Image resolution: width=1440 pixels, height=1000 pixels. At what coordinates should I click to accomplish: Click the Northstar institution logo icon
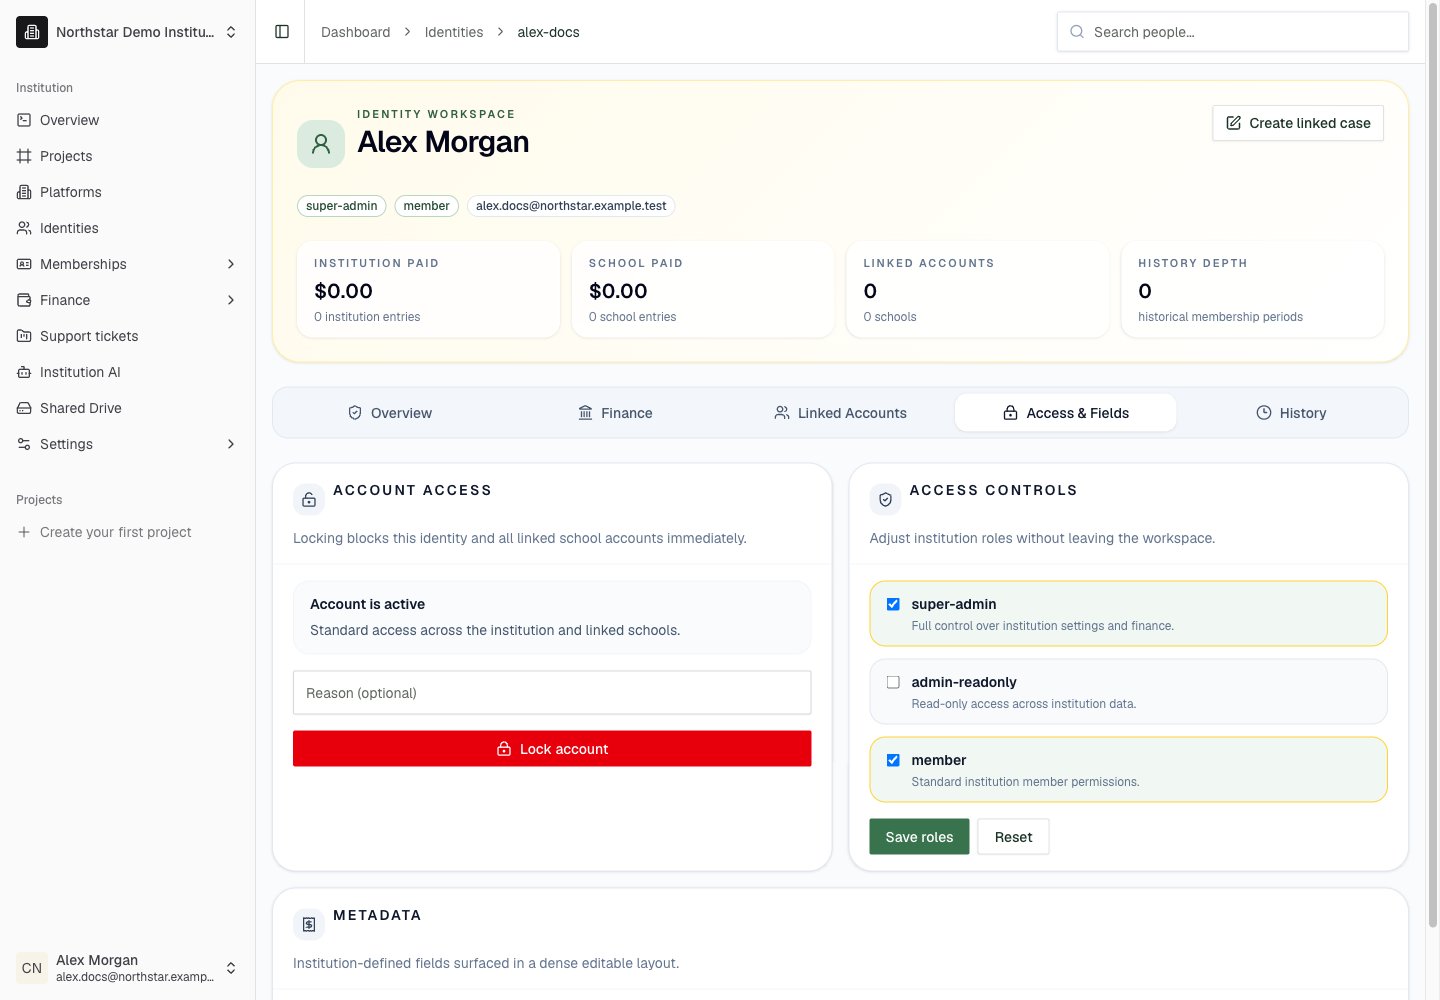(32, 32)
